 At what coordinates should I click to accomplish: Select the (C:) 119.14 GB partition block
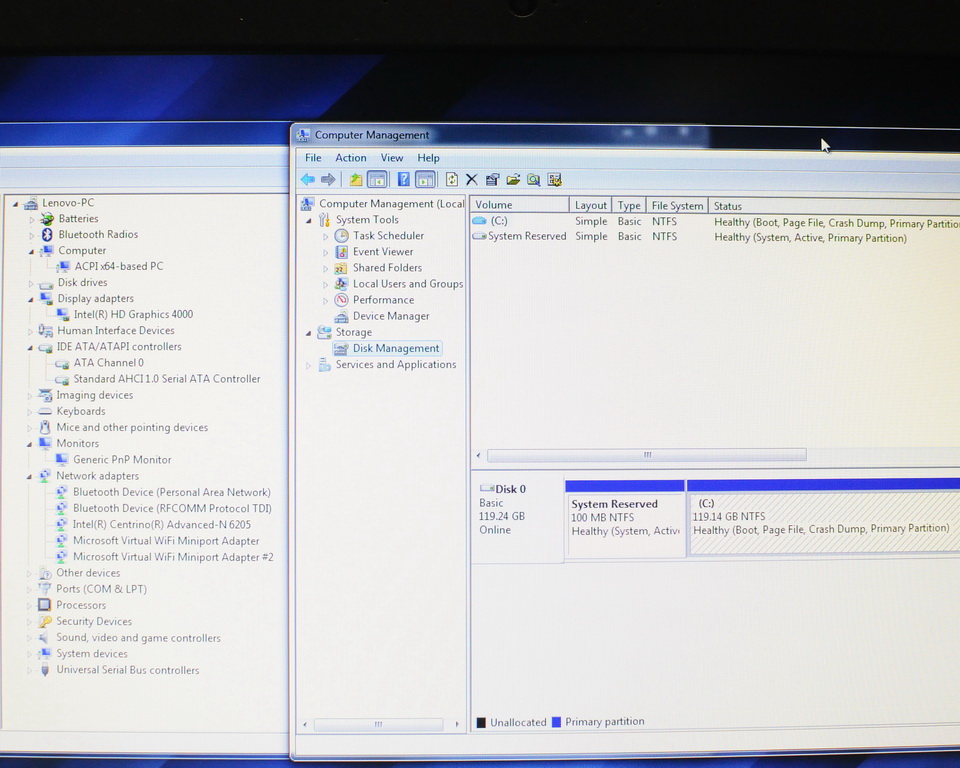(x=823, y=518)
